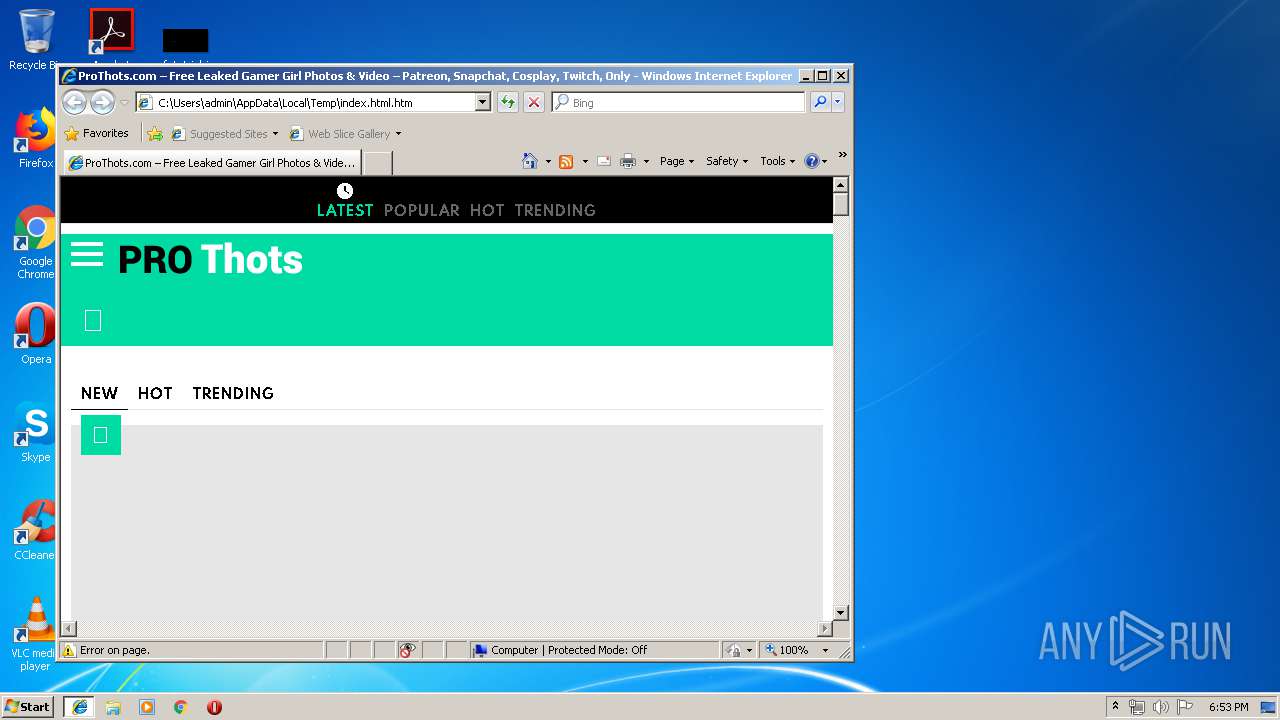Open the Recycle Bin desktop icon
1280x720 pixels.
point(36,40)
